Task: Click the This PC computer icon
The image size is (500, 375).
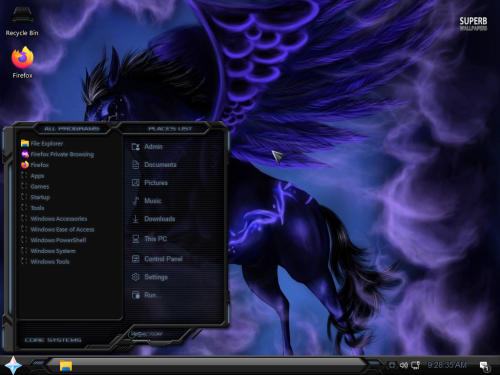Action: (136, 239)
